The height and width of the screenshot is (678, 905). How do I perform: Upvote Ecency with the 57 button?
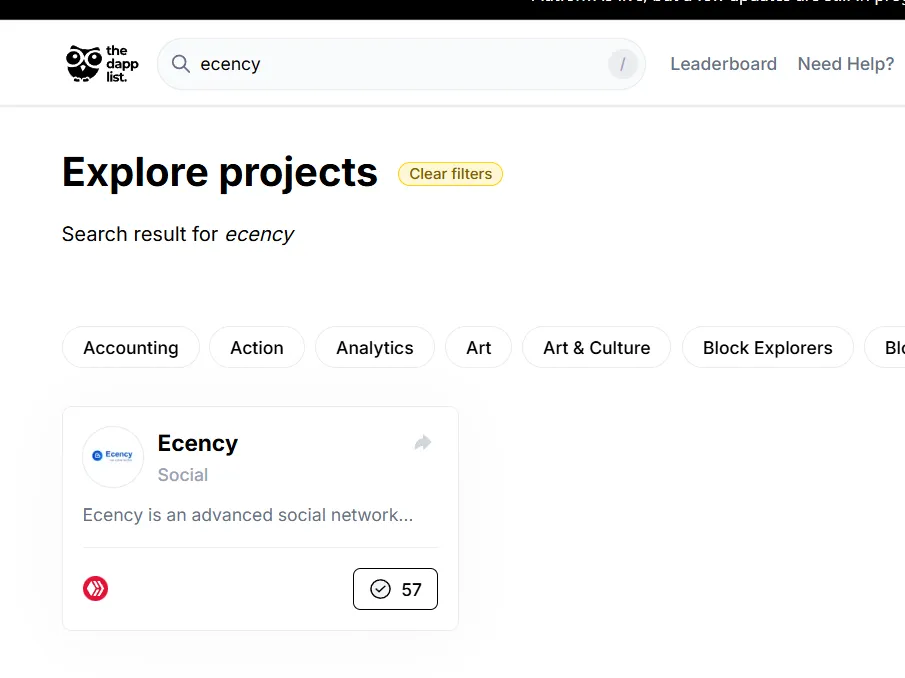395,589
